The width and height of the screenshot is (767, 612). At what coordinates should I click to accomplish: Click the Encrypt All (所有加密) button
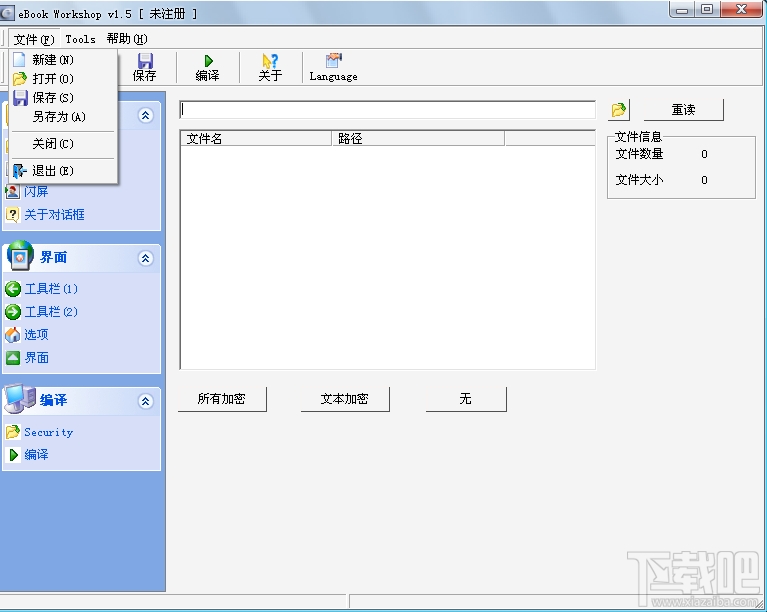[x=222, y=399]
